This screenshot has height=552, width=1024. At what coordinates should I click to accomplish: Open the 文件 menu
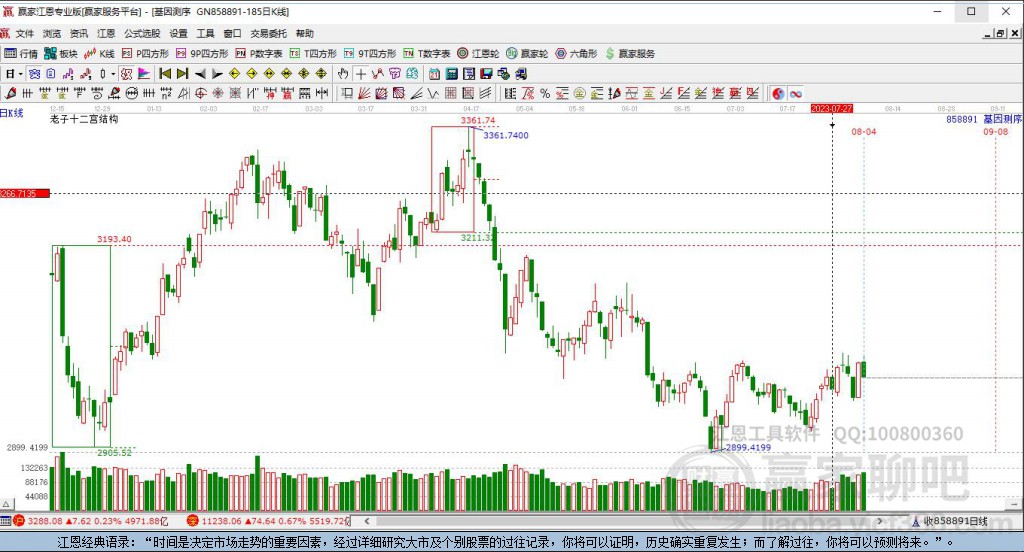(24, 33)
